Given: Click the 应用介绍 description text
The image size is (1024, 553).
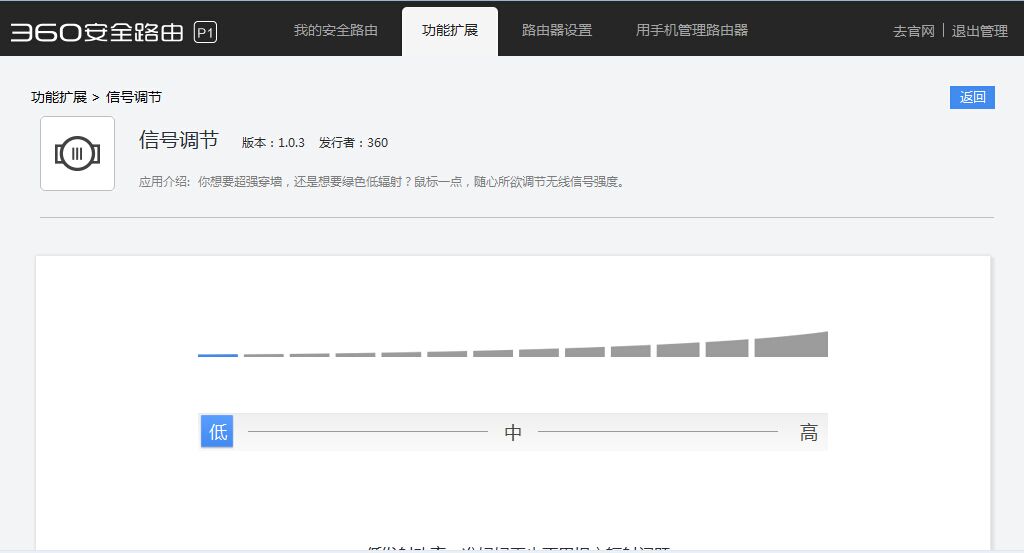Looking at the screenshot, I should [x=383, y=182].
